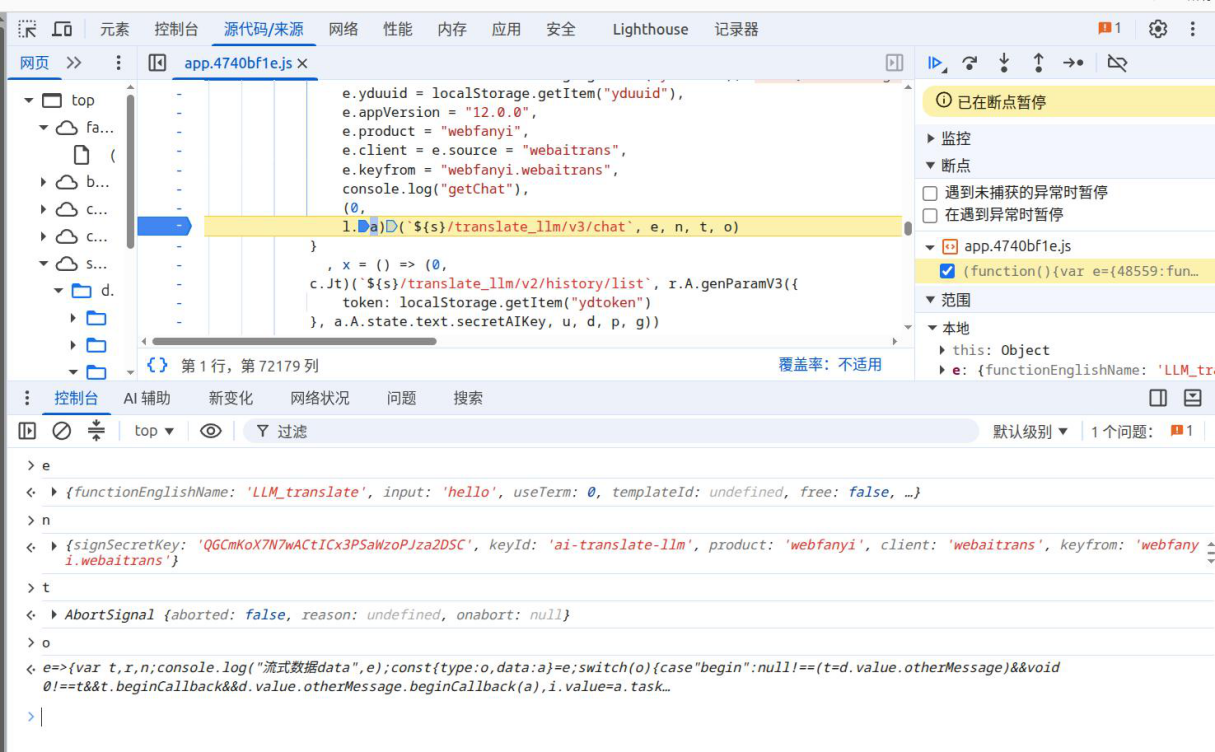
Task: Open the Security (安全) tab
Action: tap(561, 29)
